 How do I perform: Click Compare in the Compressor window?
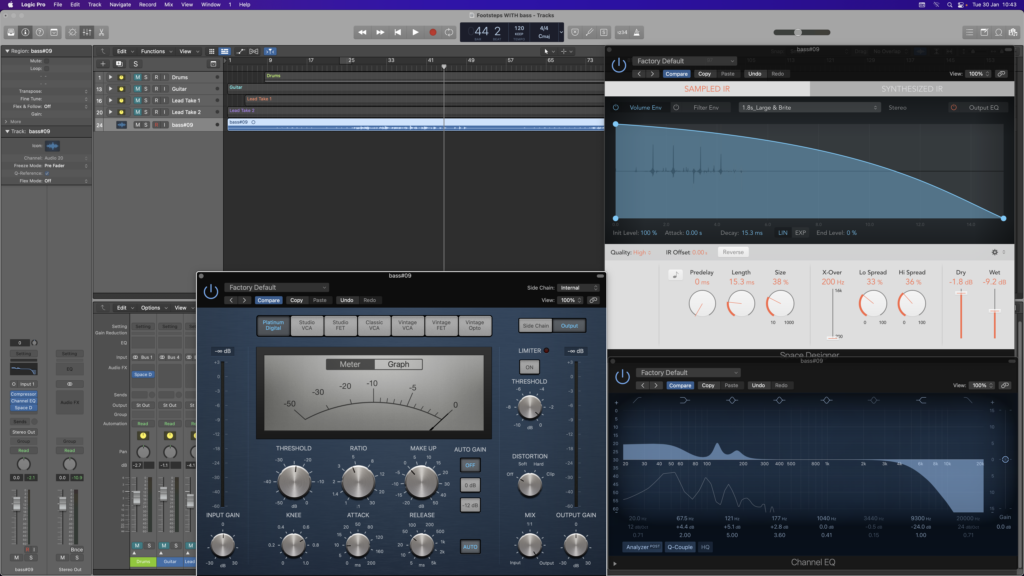268,300
